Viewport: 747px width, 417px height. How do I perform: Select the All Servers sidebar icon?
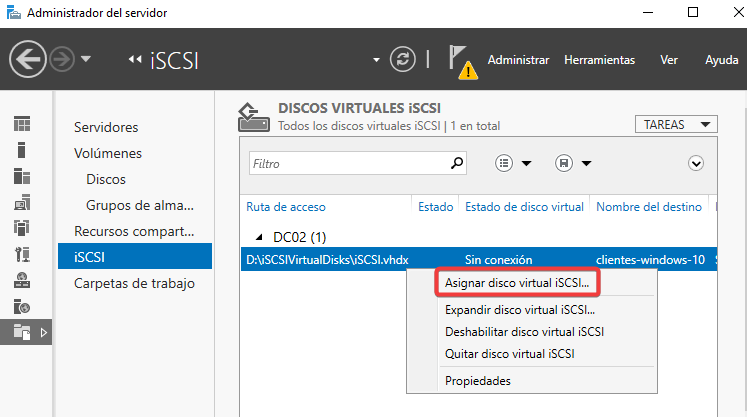[x=22, y=176]
